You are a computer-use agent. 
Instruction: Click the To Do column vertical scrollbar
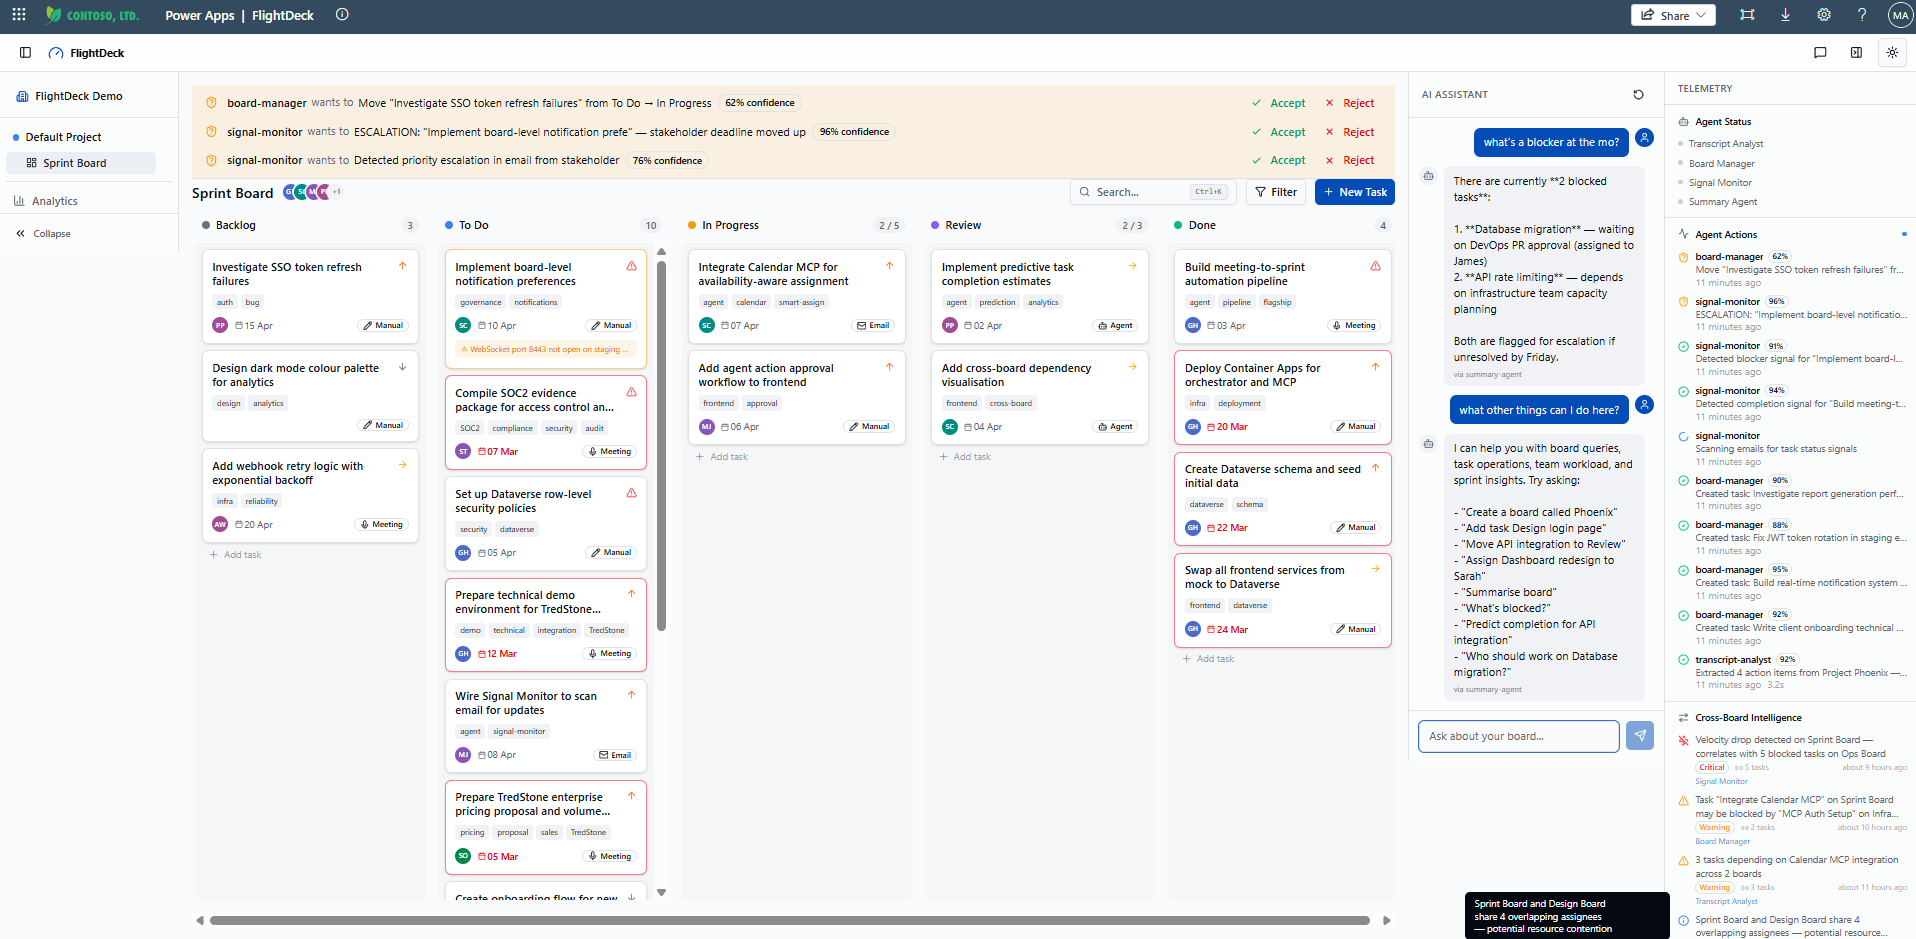(x=661, y=445)
